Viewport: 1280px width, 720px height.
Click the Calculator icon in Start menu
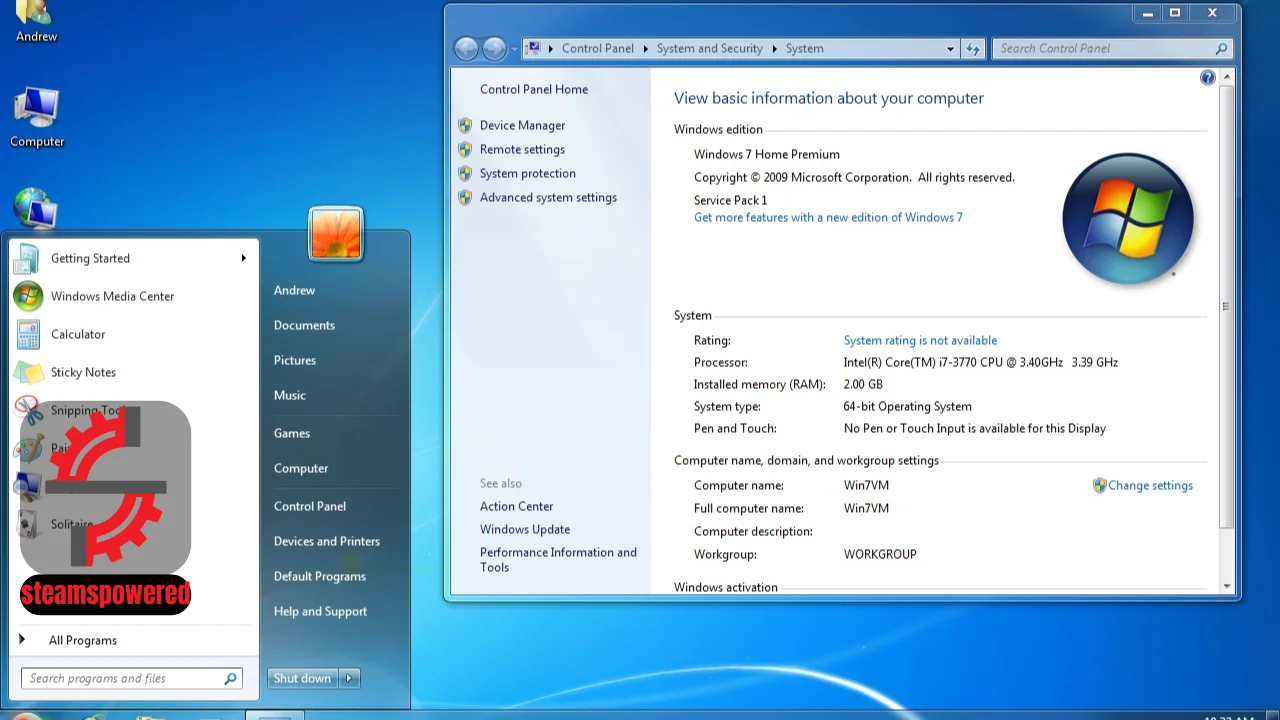pos(28,334)
